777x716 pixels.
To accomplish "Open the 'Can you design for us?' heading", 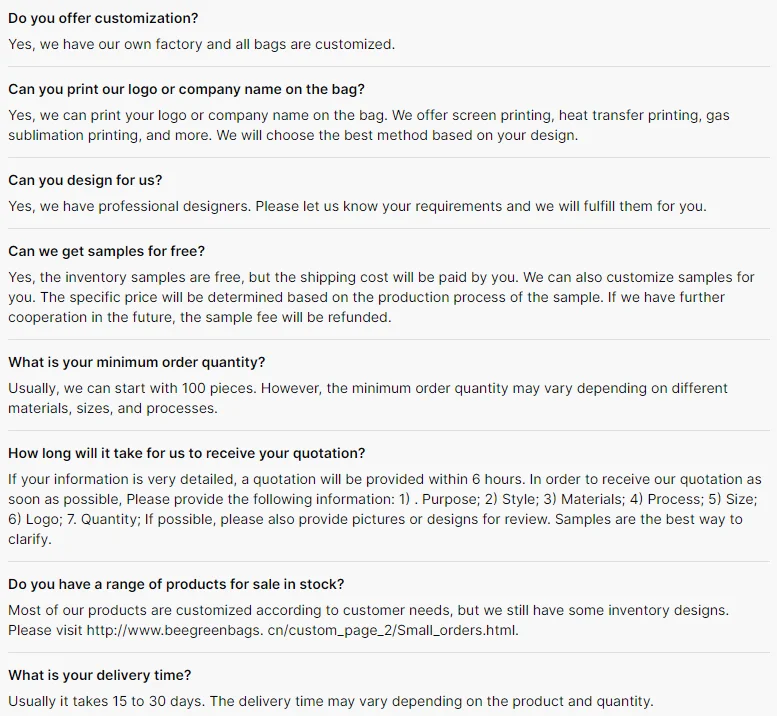I will 85,180.
